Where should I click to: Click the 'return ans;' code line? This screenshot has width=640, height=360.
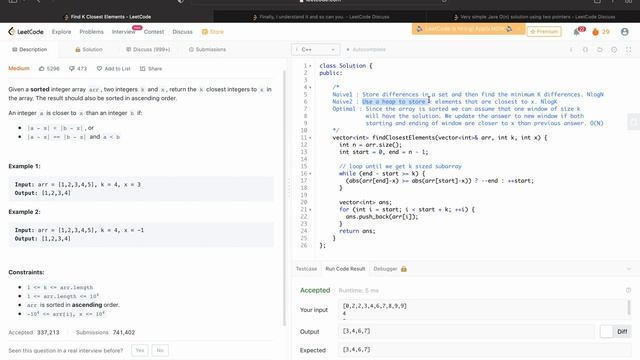[357, 231]
